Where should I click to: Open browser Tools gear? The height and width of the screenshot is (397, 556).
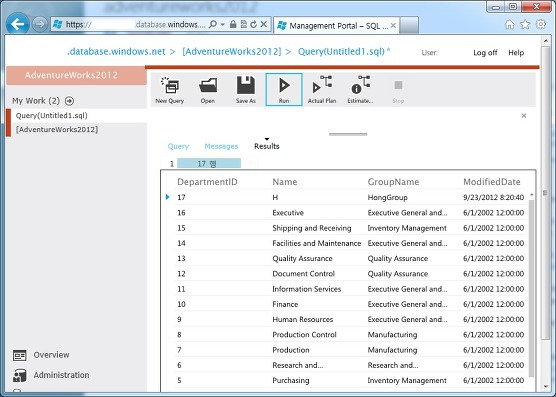point(540,24)
